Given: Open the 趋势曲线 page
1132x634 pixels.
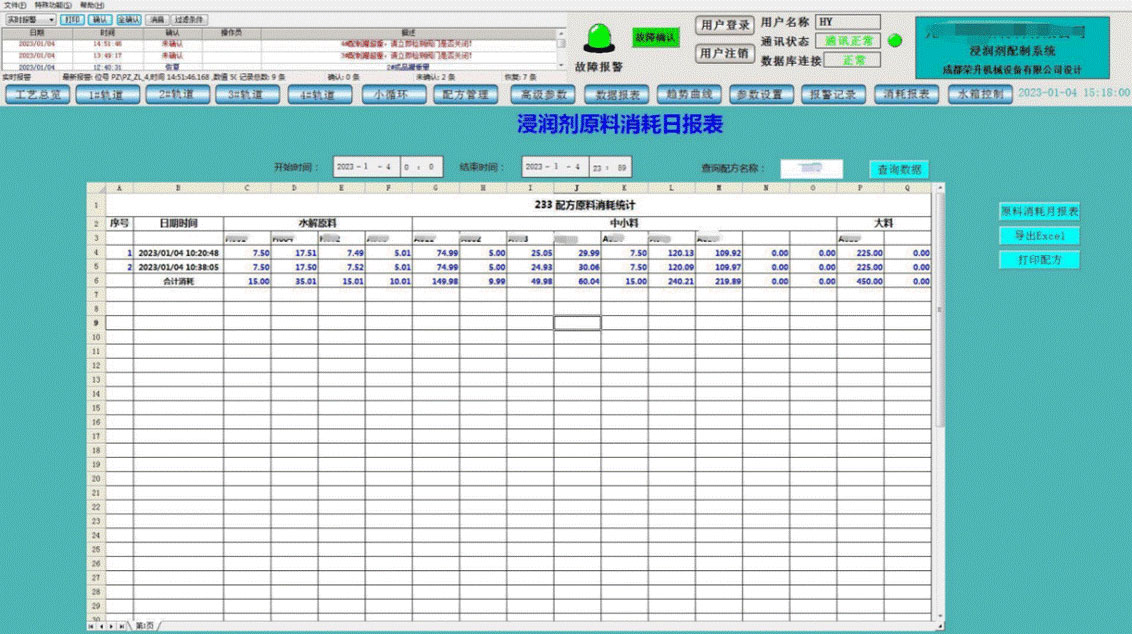Looking at the screenshot, I should point(690,95).
